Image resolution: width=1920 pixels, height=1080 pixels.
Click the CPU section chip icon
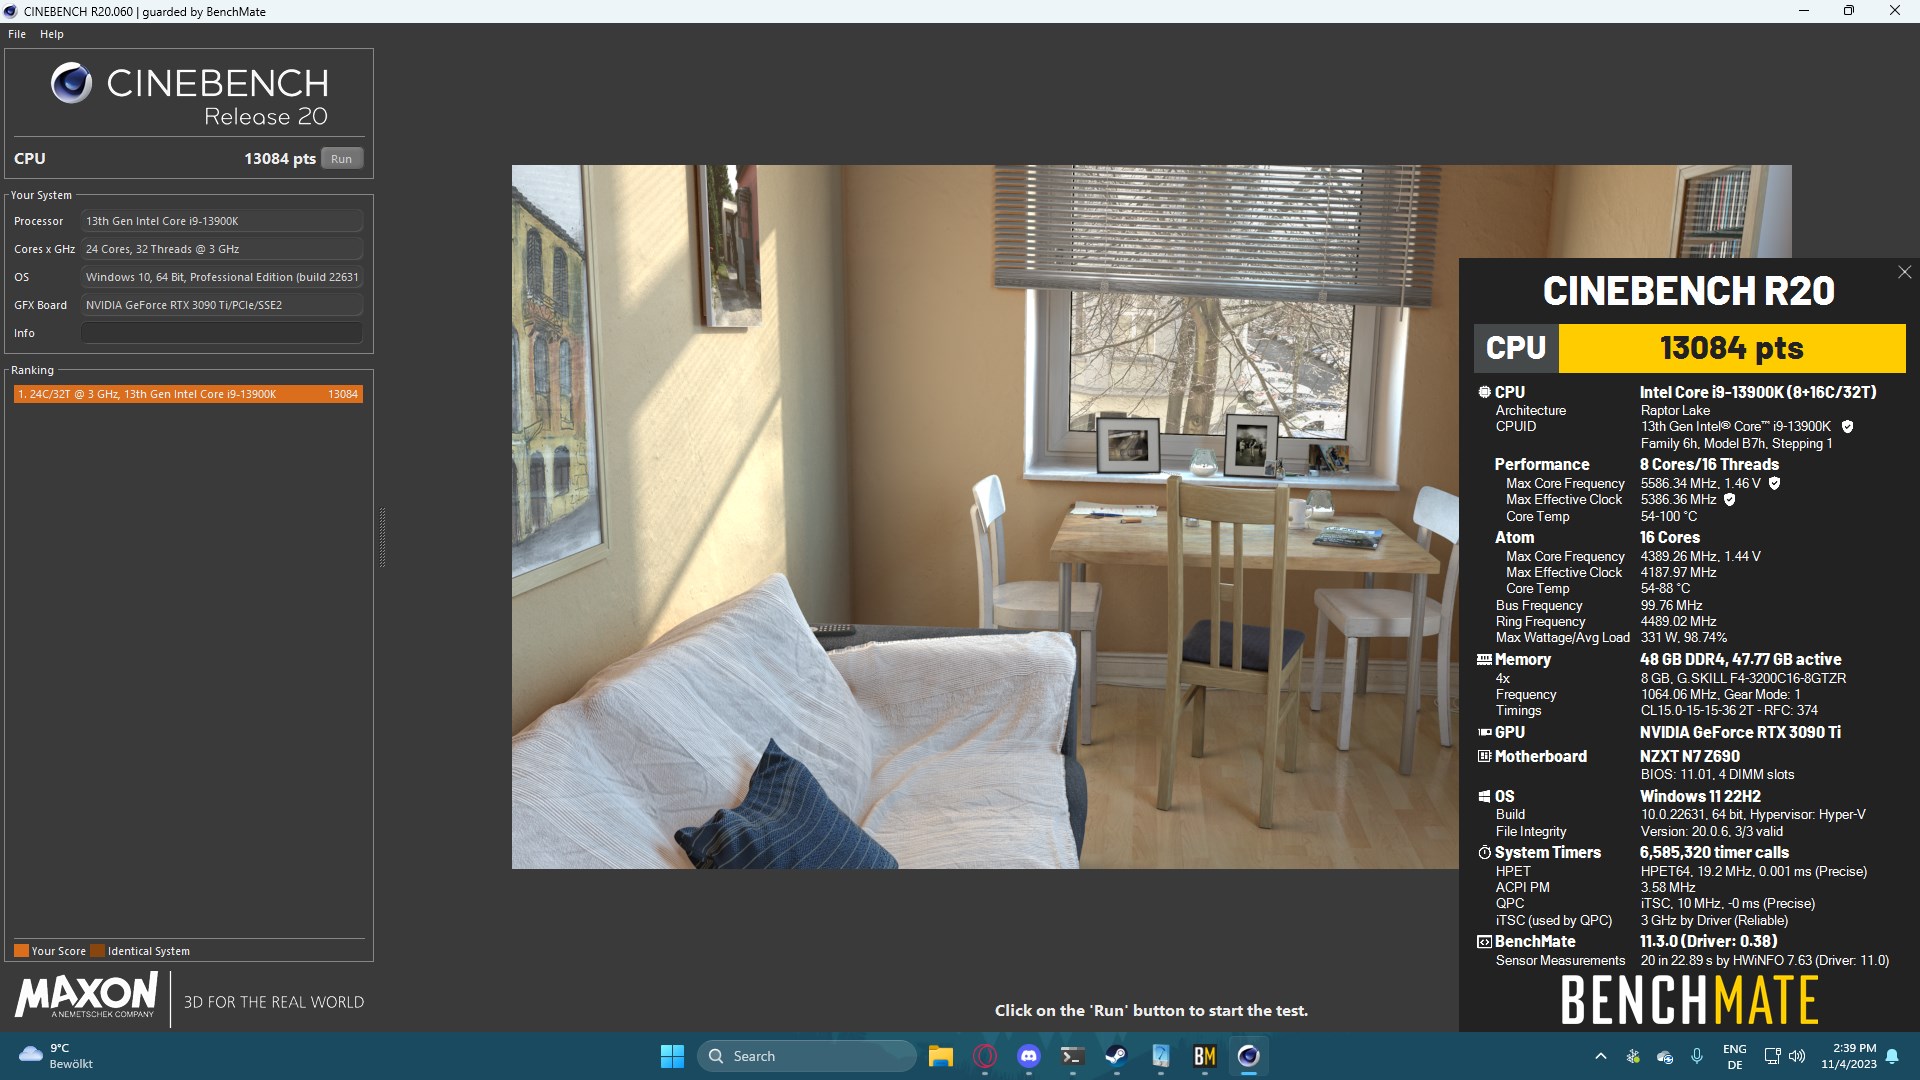pyautogui.click(x=1484, y=392)
